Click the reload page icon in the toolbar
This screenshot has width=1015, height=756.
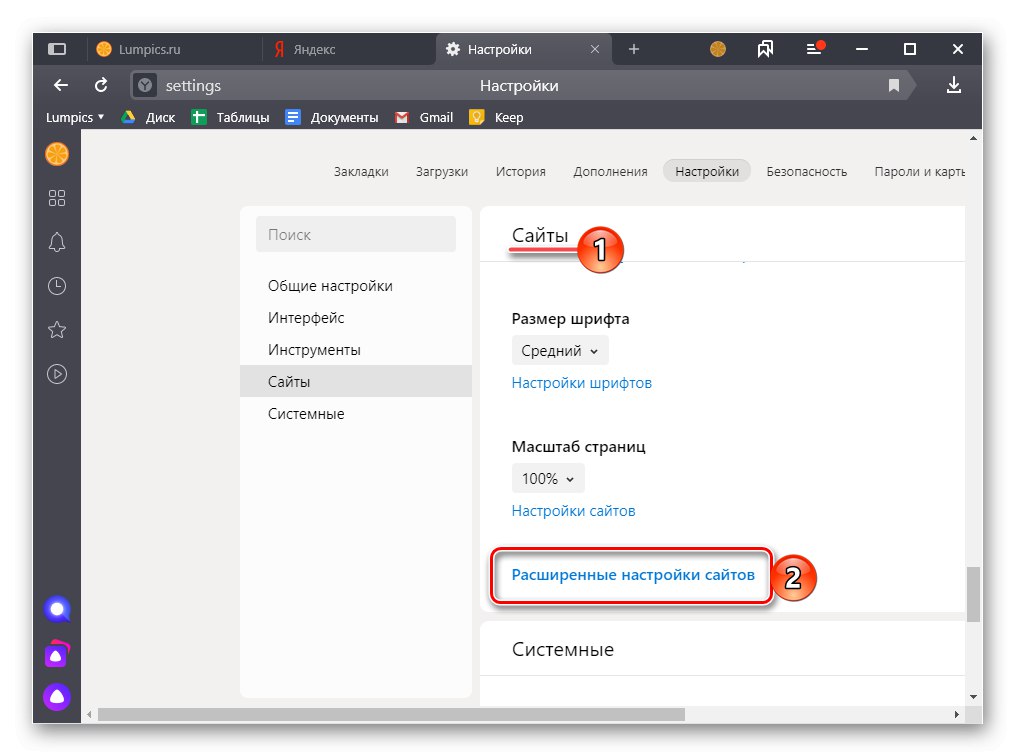[100, 85]
